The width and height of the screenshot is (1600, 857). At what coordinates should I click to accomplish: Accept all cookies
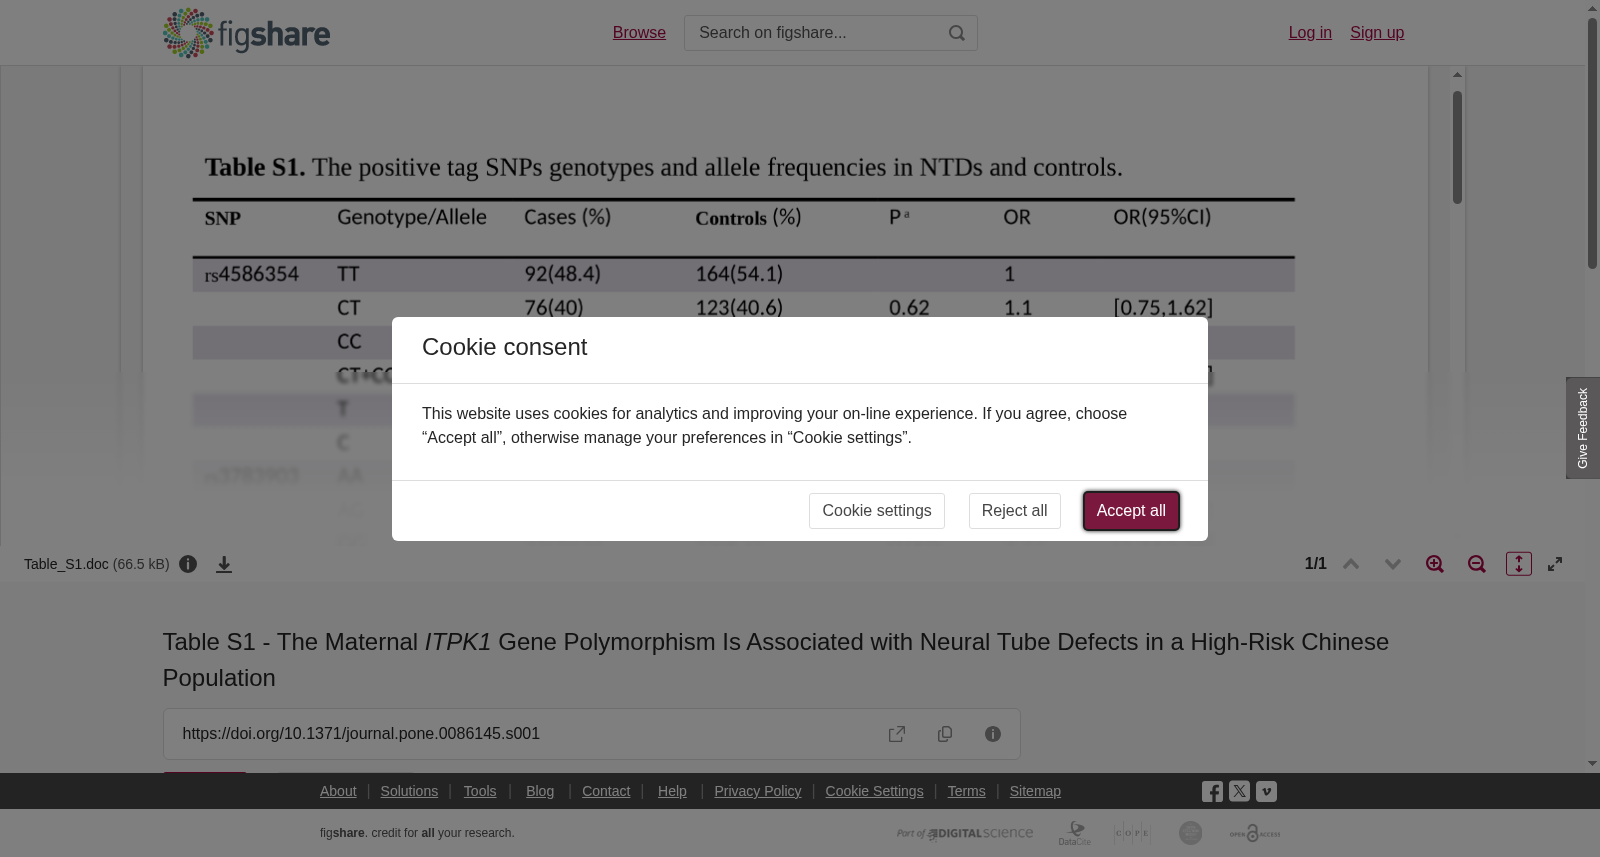click(1131, 511)
